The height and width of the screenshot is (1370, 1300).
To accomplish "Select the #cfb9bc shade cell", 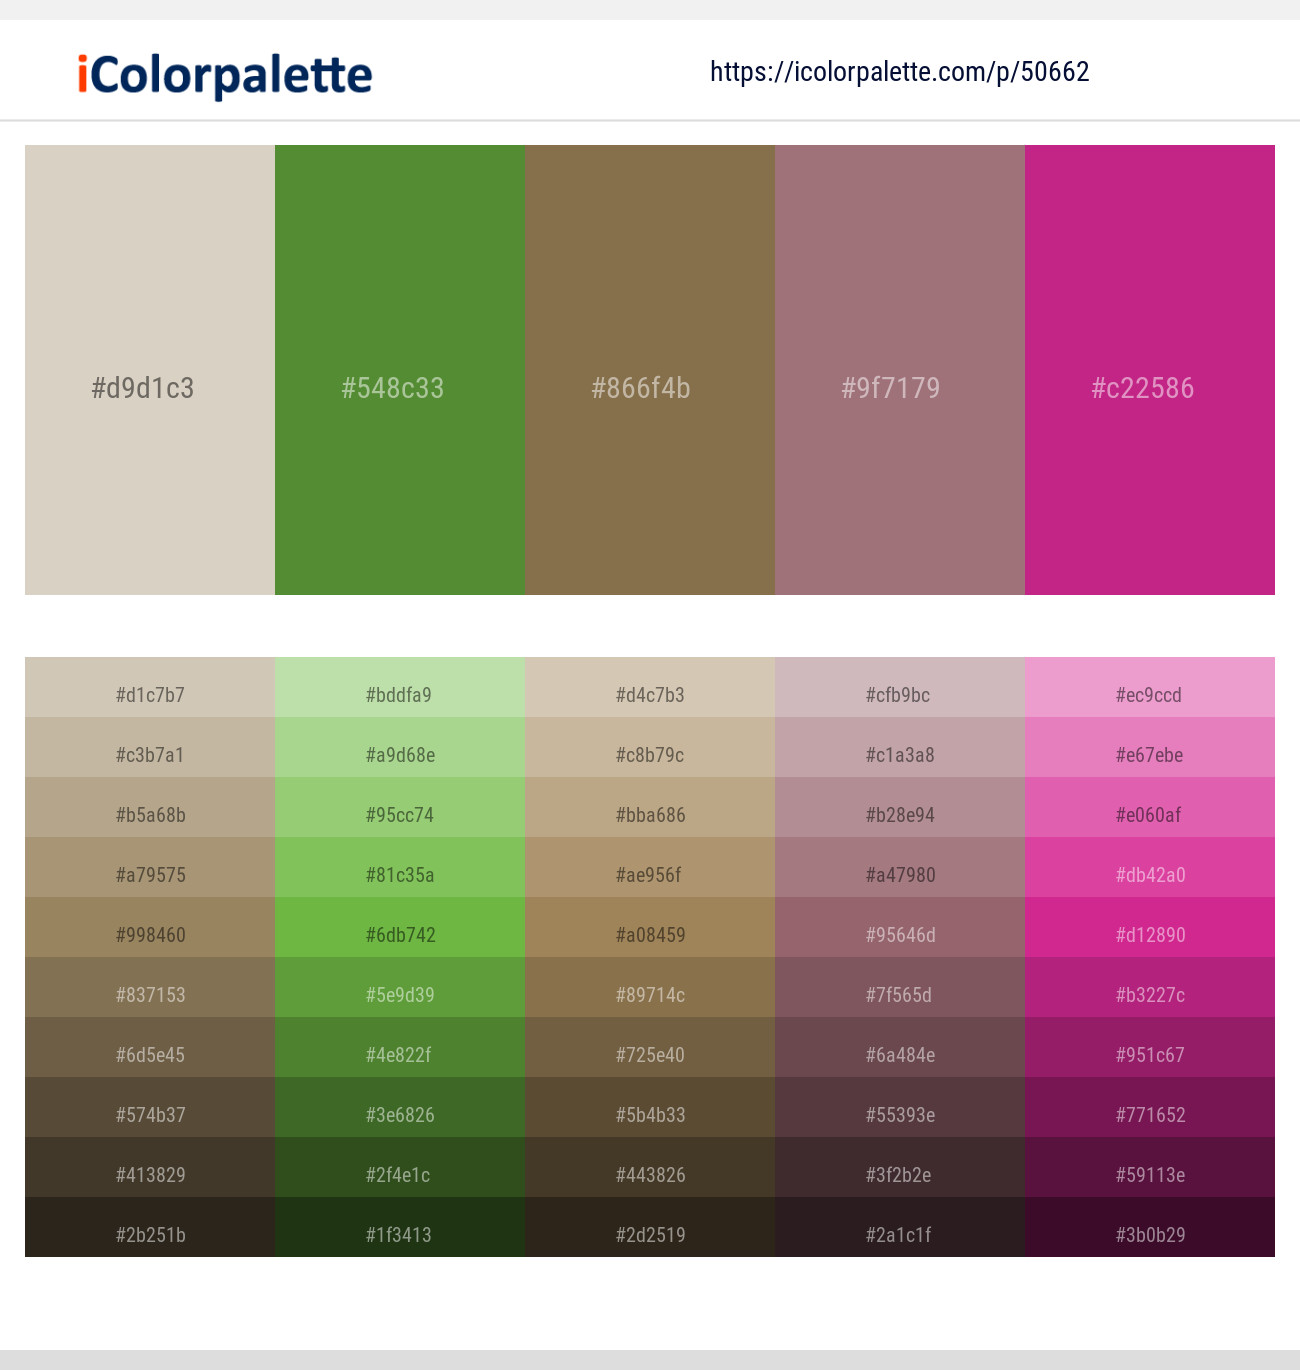I will click(899, 695).
